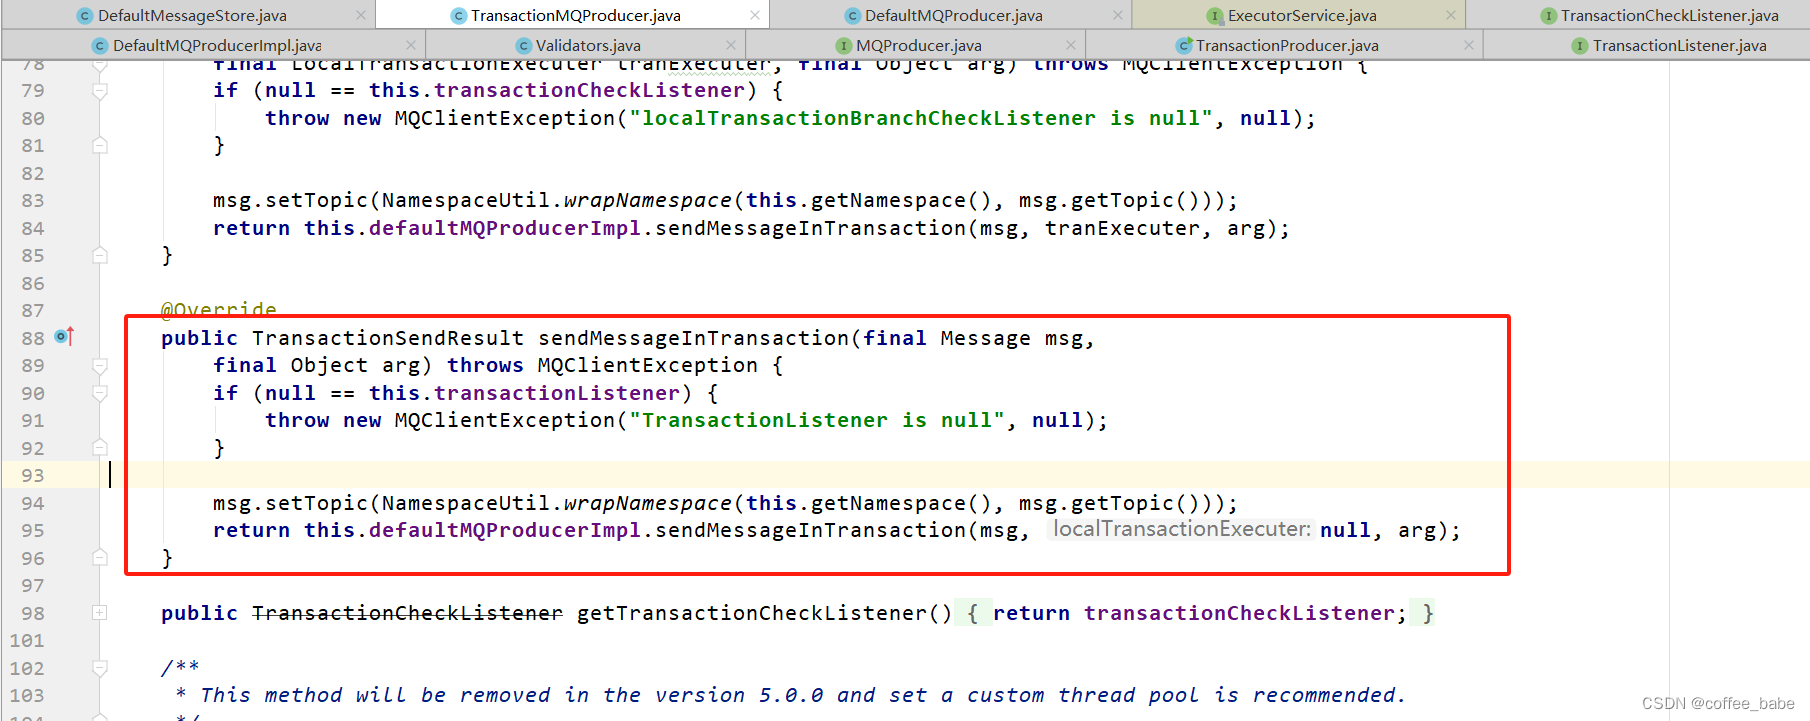
Task: Open TransactionProducer.java tab
Action: (x=1287, y=45)
